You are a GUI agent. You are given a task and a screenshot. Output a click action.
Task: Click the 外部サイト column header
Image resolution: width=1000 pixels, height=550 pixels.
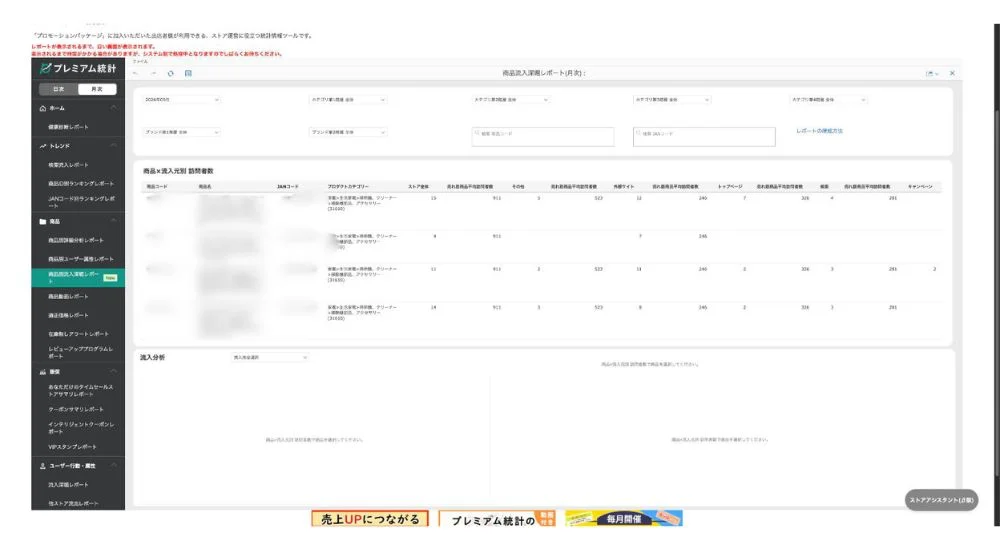point(624,186)
